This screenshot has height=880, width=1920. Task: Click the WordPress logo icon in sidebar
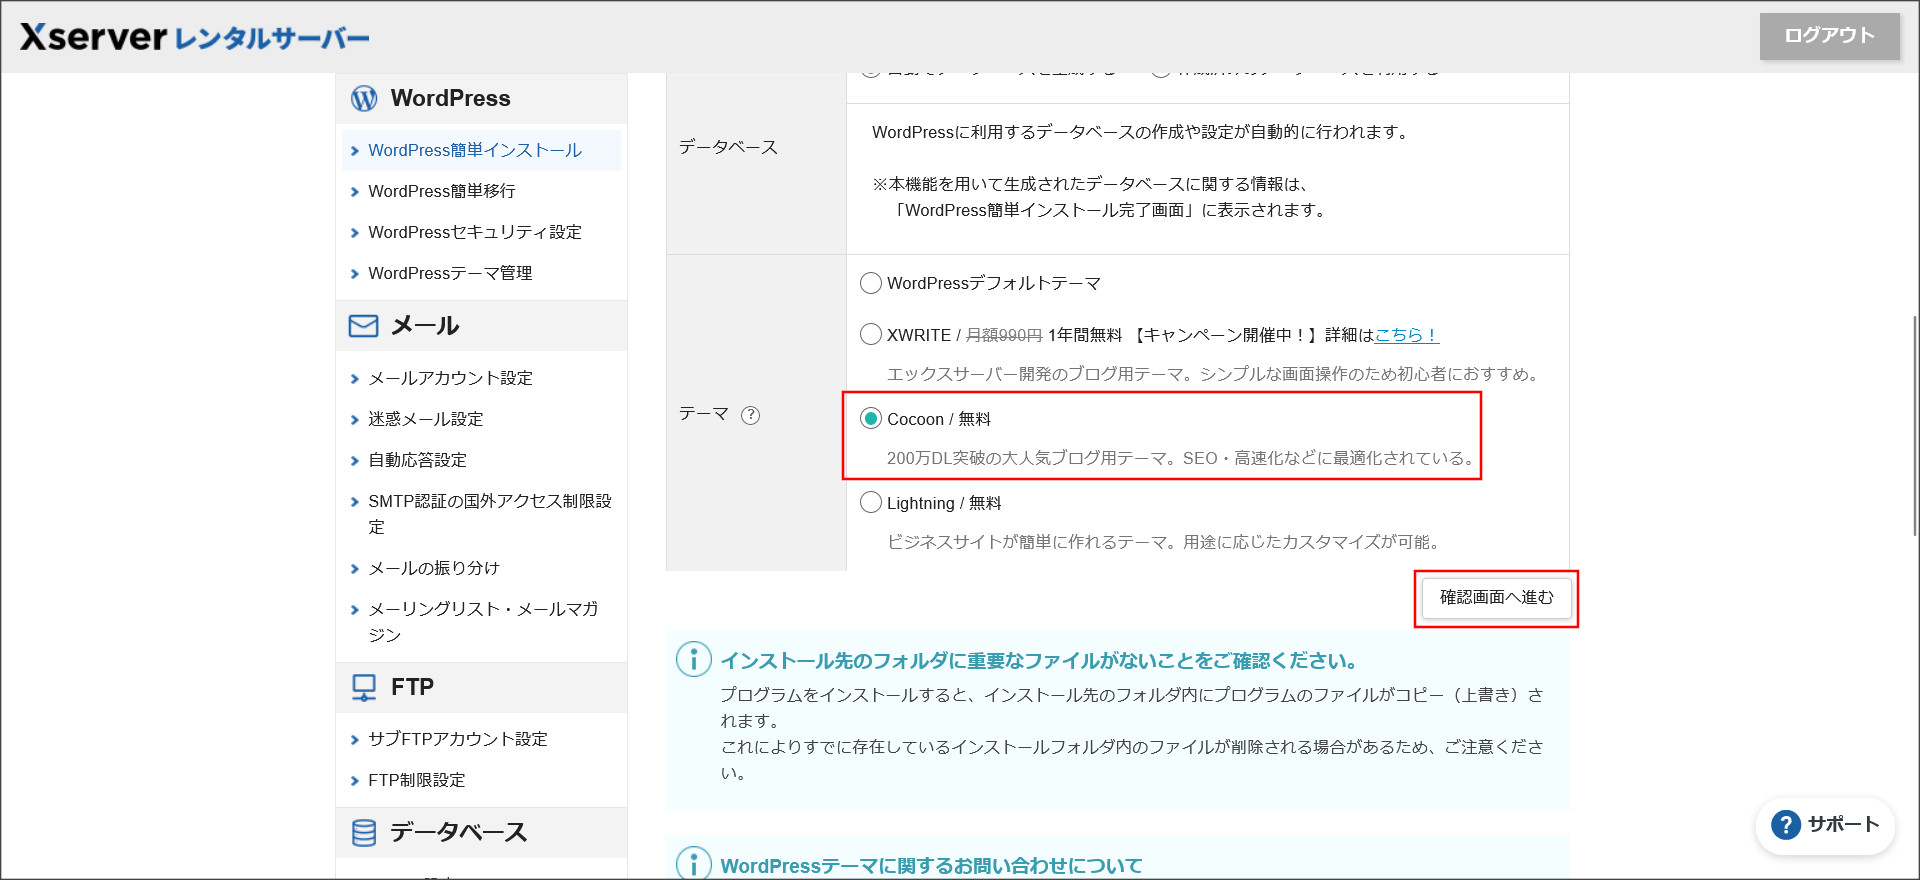pyautogui.click(x=364, y=98)
